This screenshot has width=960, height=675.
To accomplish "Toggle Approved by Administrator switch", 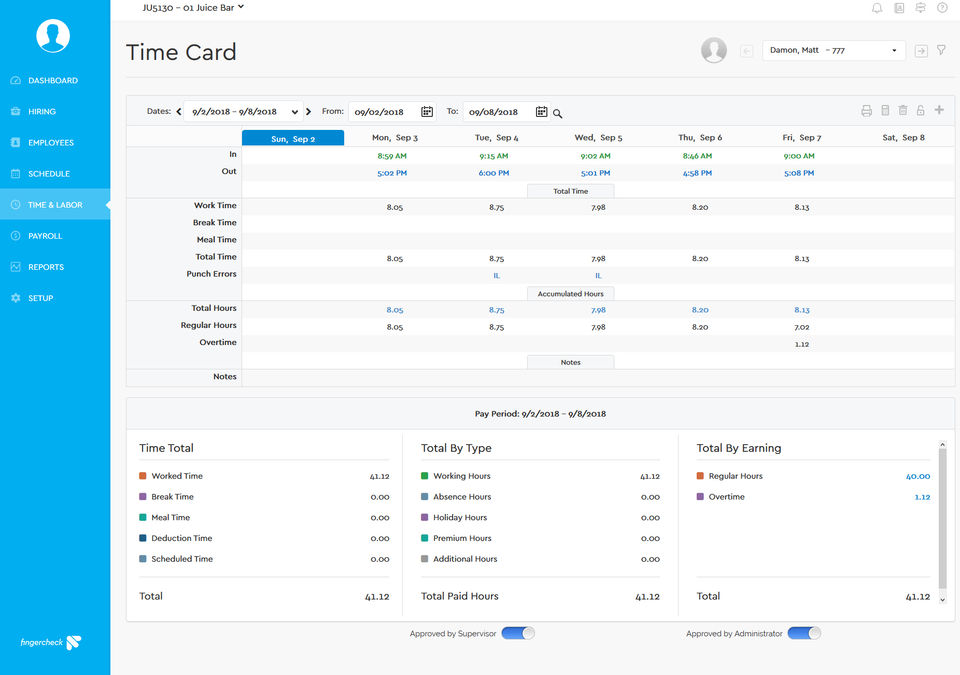I will pyautogui.click(x=804, y=633).
